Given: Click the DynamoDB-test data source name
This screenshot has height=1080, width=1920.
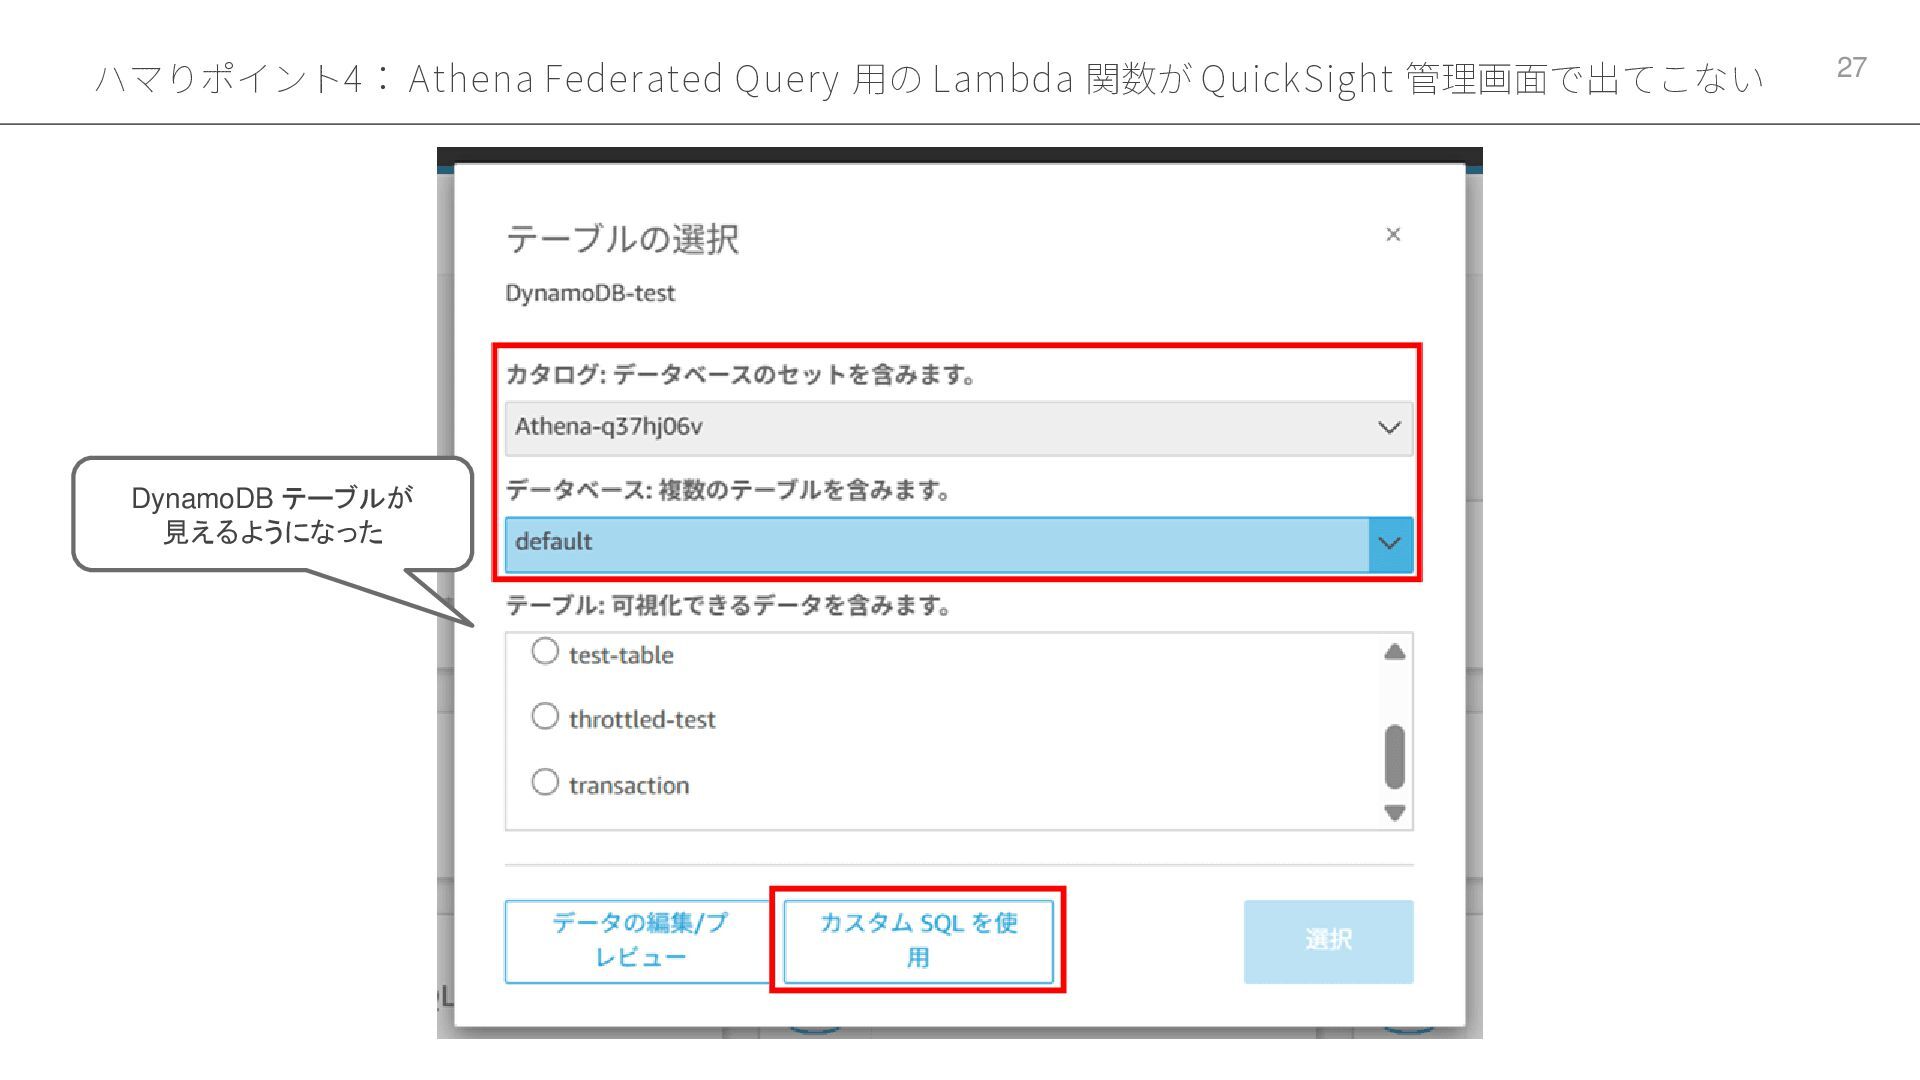Looking at the screenshot, I should click(590, 294).
